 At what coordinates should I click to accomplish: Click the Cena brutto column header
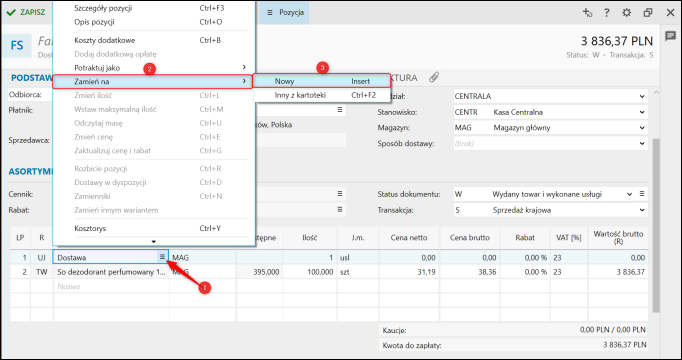coord(470,238)
